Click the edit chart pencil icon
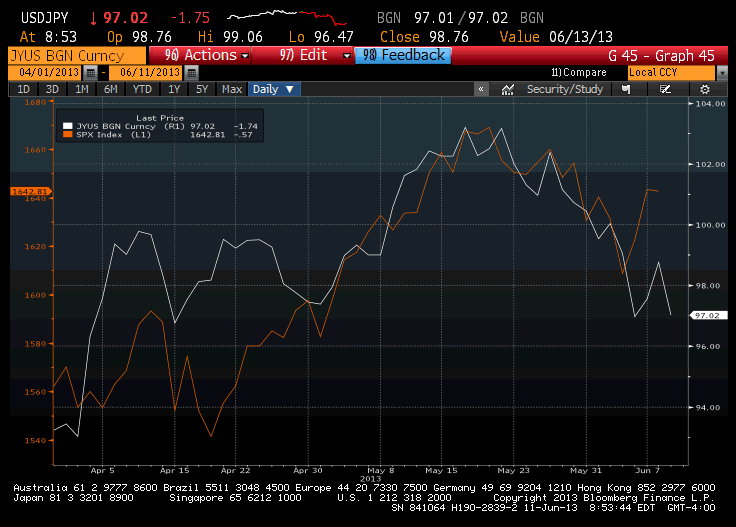 [665, 89]
